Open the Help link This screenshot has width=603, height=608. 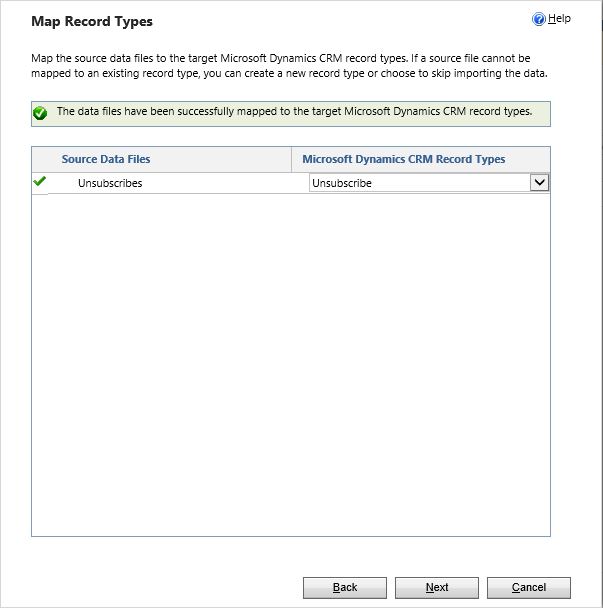tap(559, 19)
